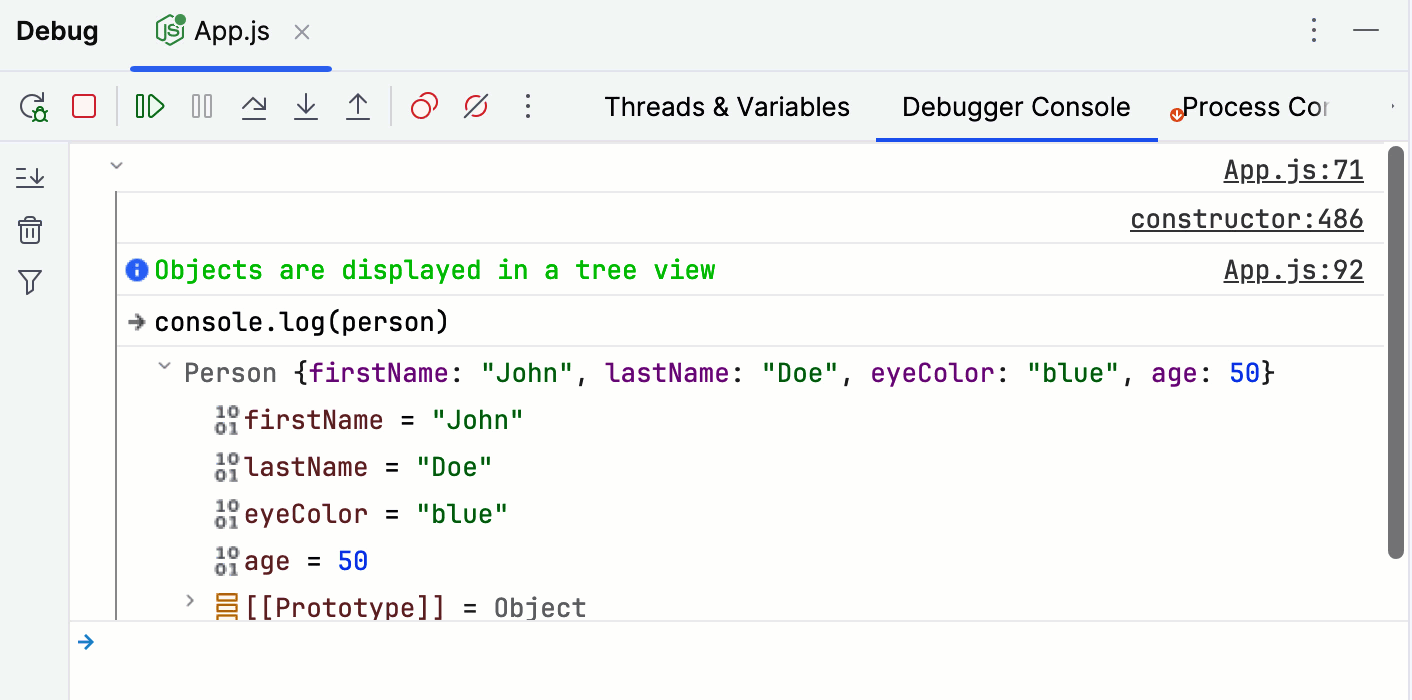The width and height of the screenshot is (1412, 700).
Task: Resume program execution
Action: [x=149, y=106]
